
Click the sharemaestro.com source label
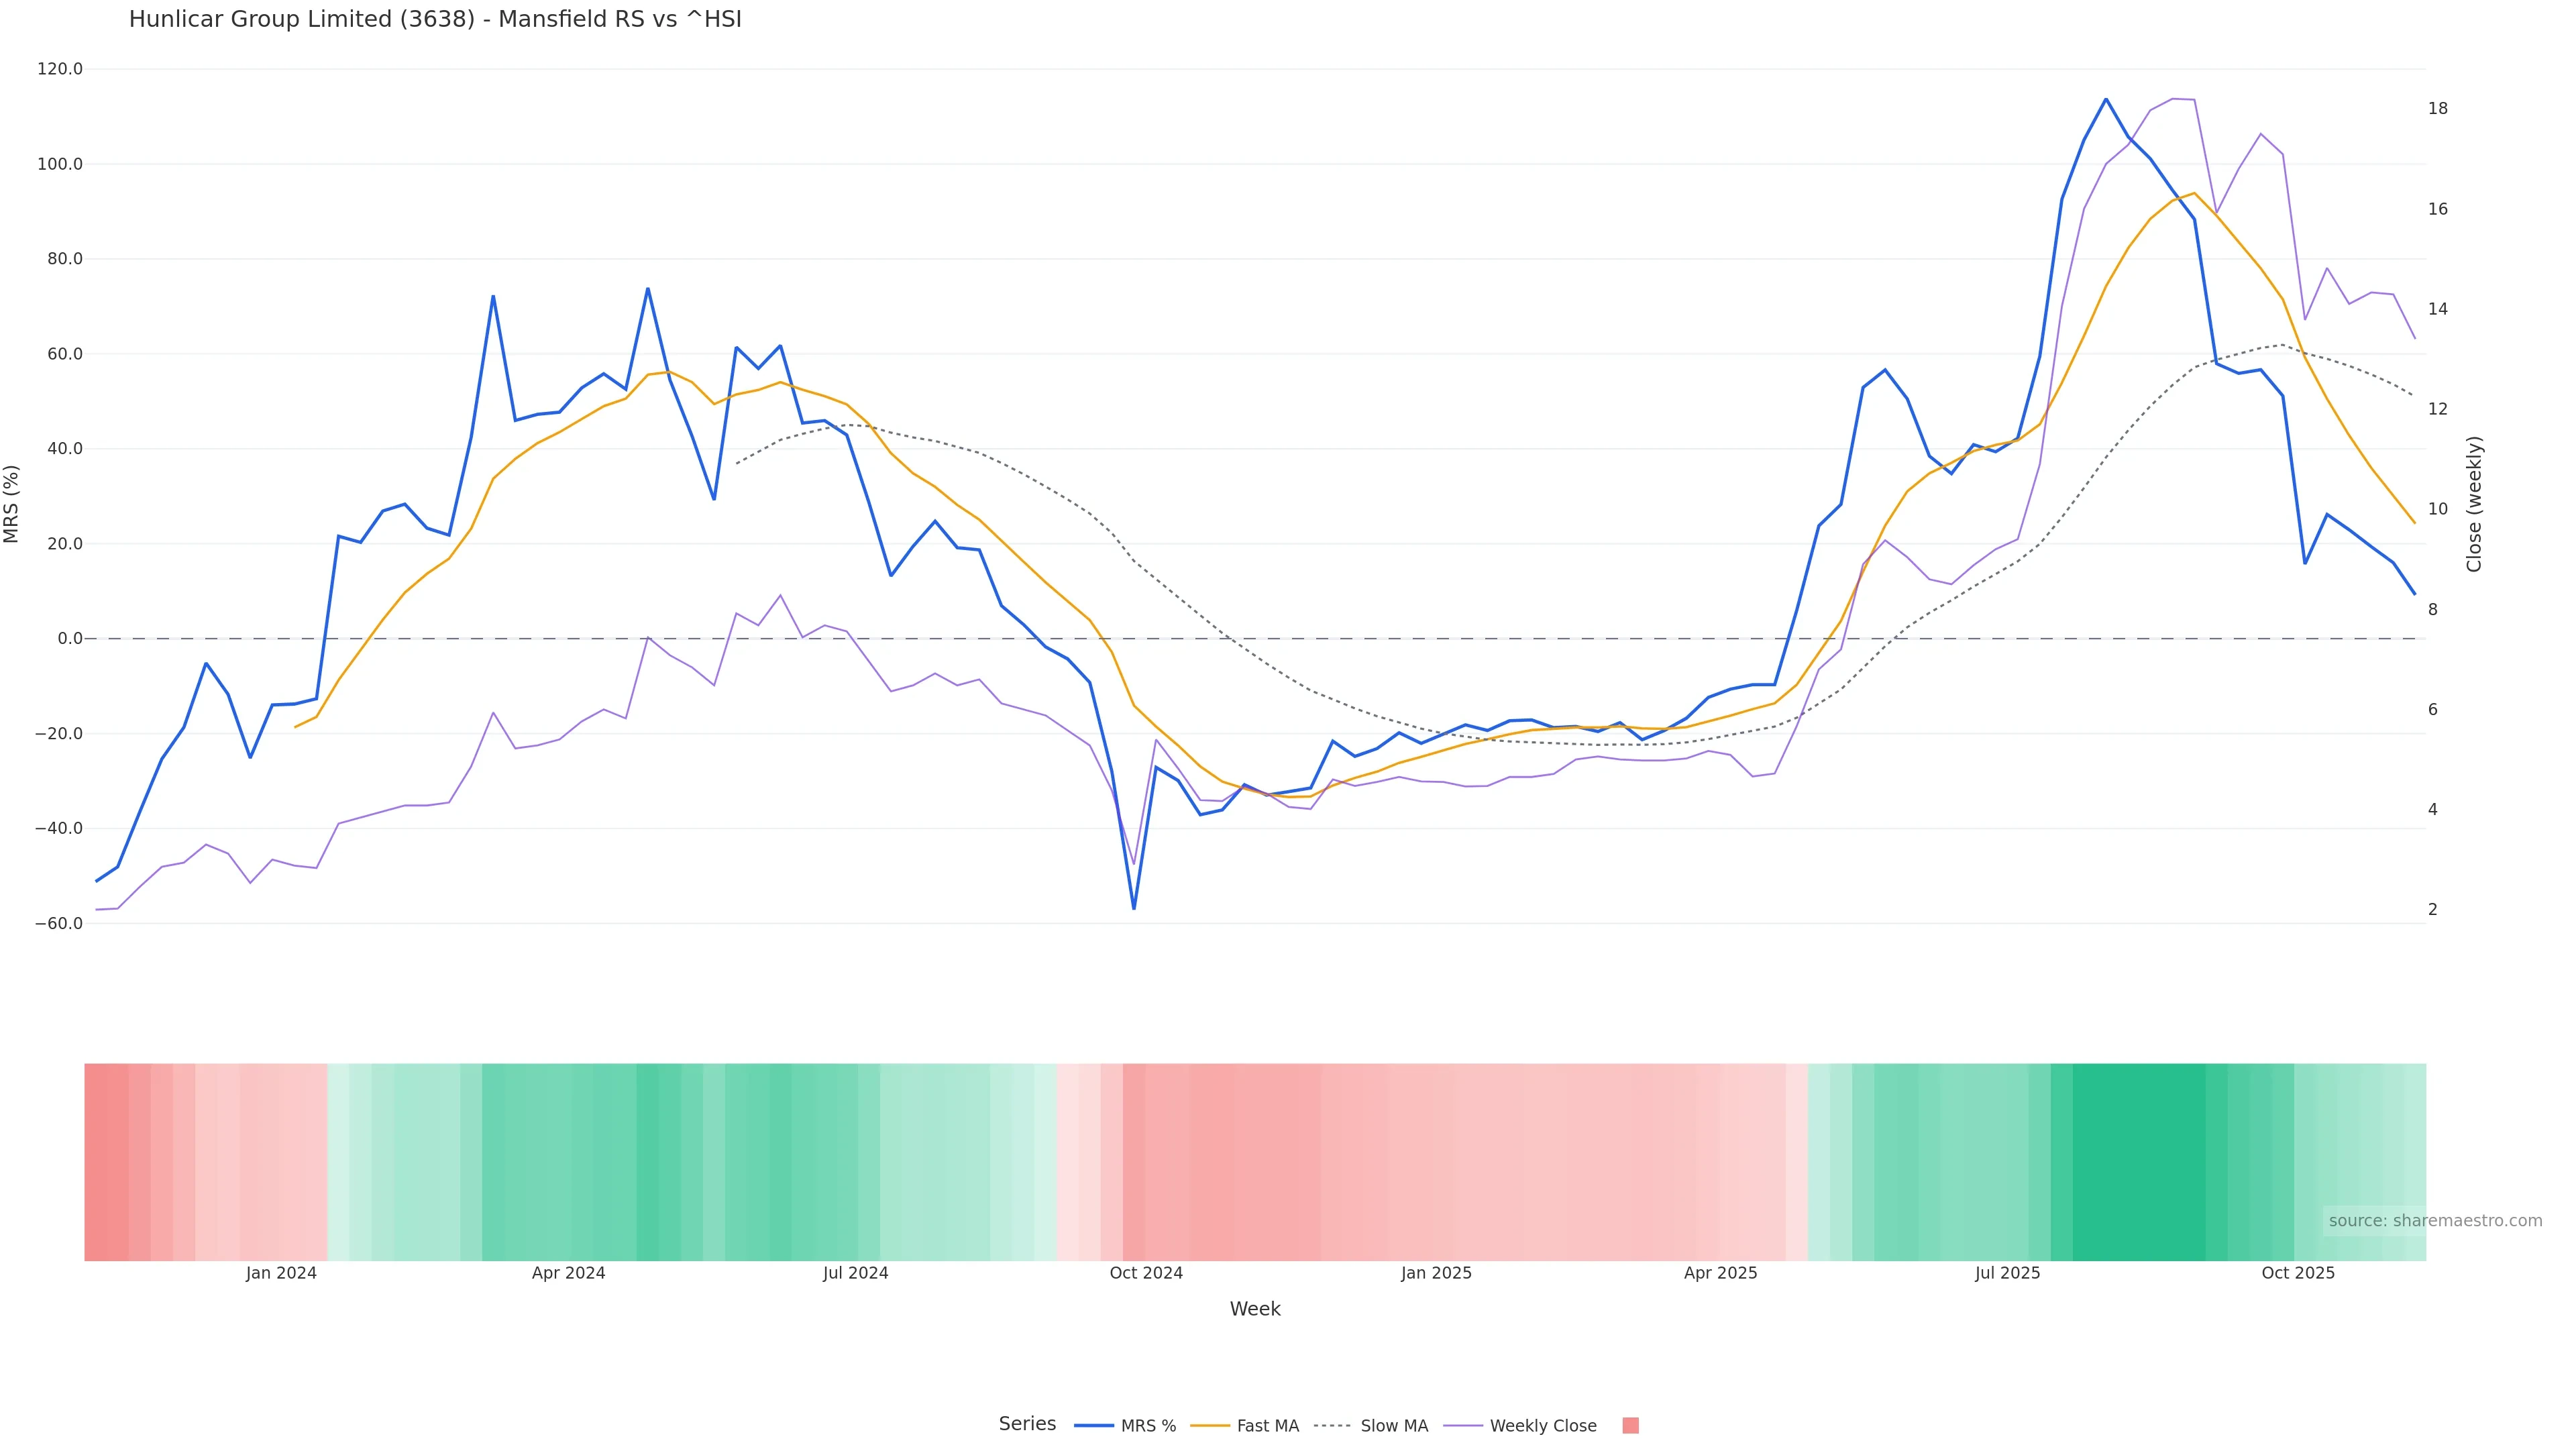(2434, 1221)
